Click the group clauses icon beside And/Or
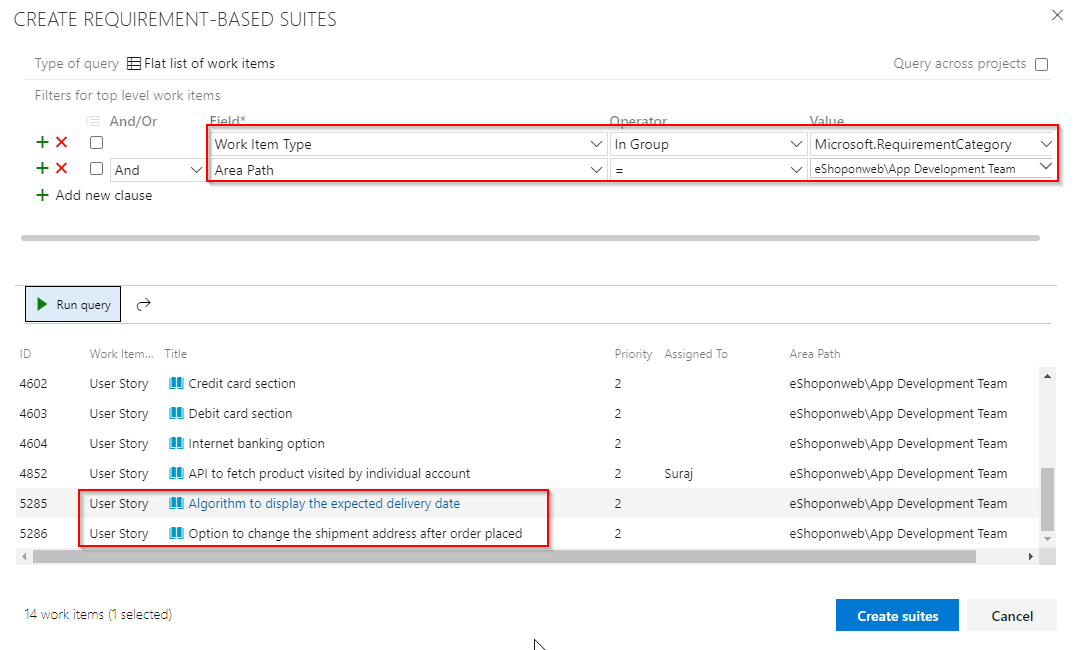Image resolution: width=1079 pixels, height=650 pixels. pyautogui.click(x=93, y=121)
